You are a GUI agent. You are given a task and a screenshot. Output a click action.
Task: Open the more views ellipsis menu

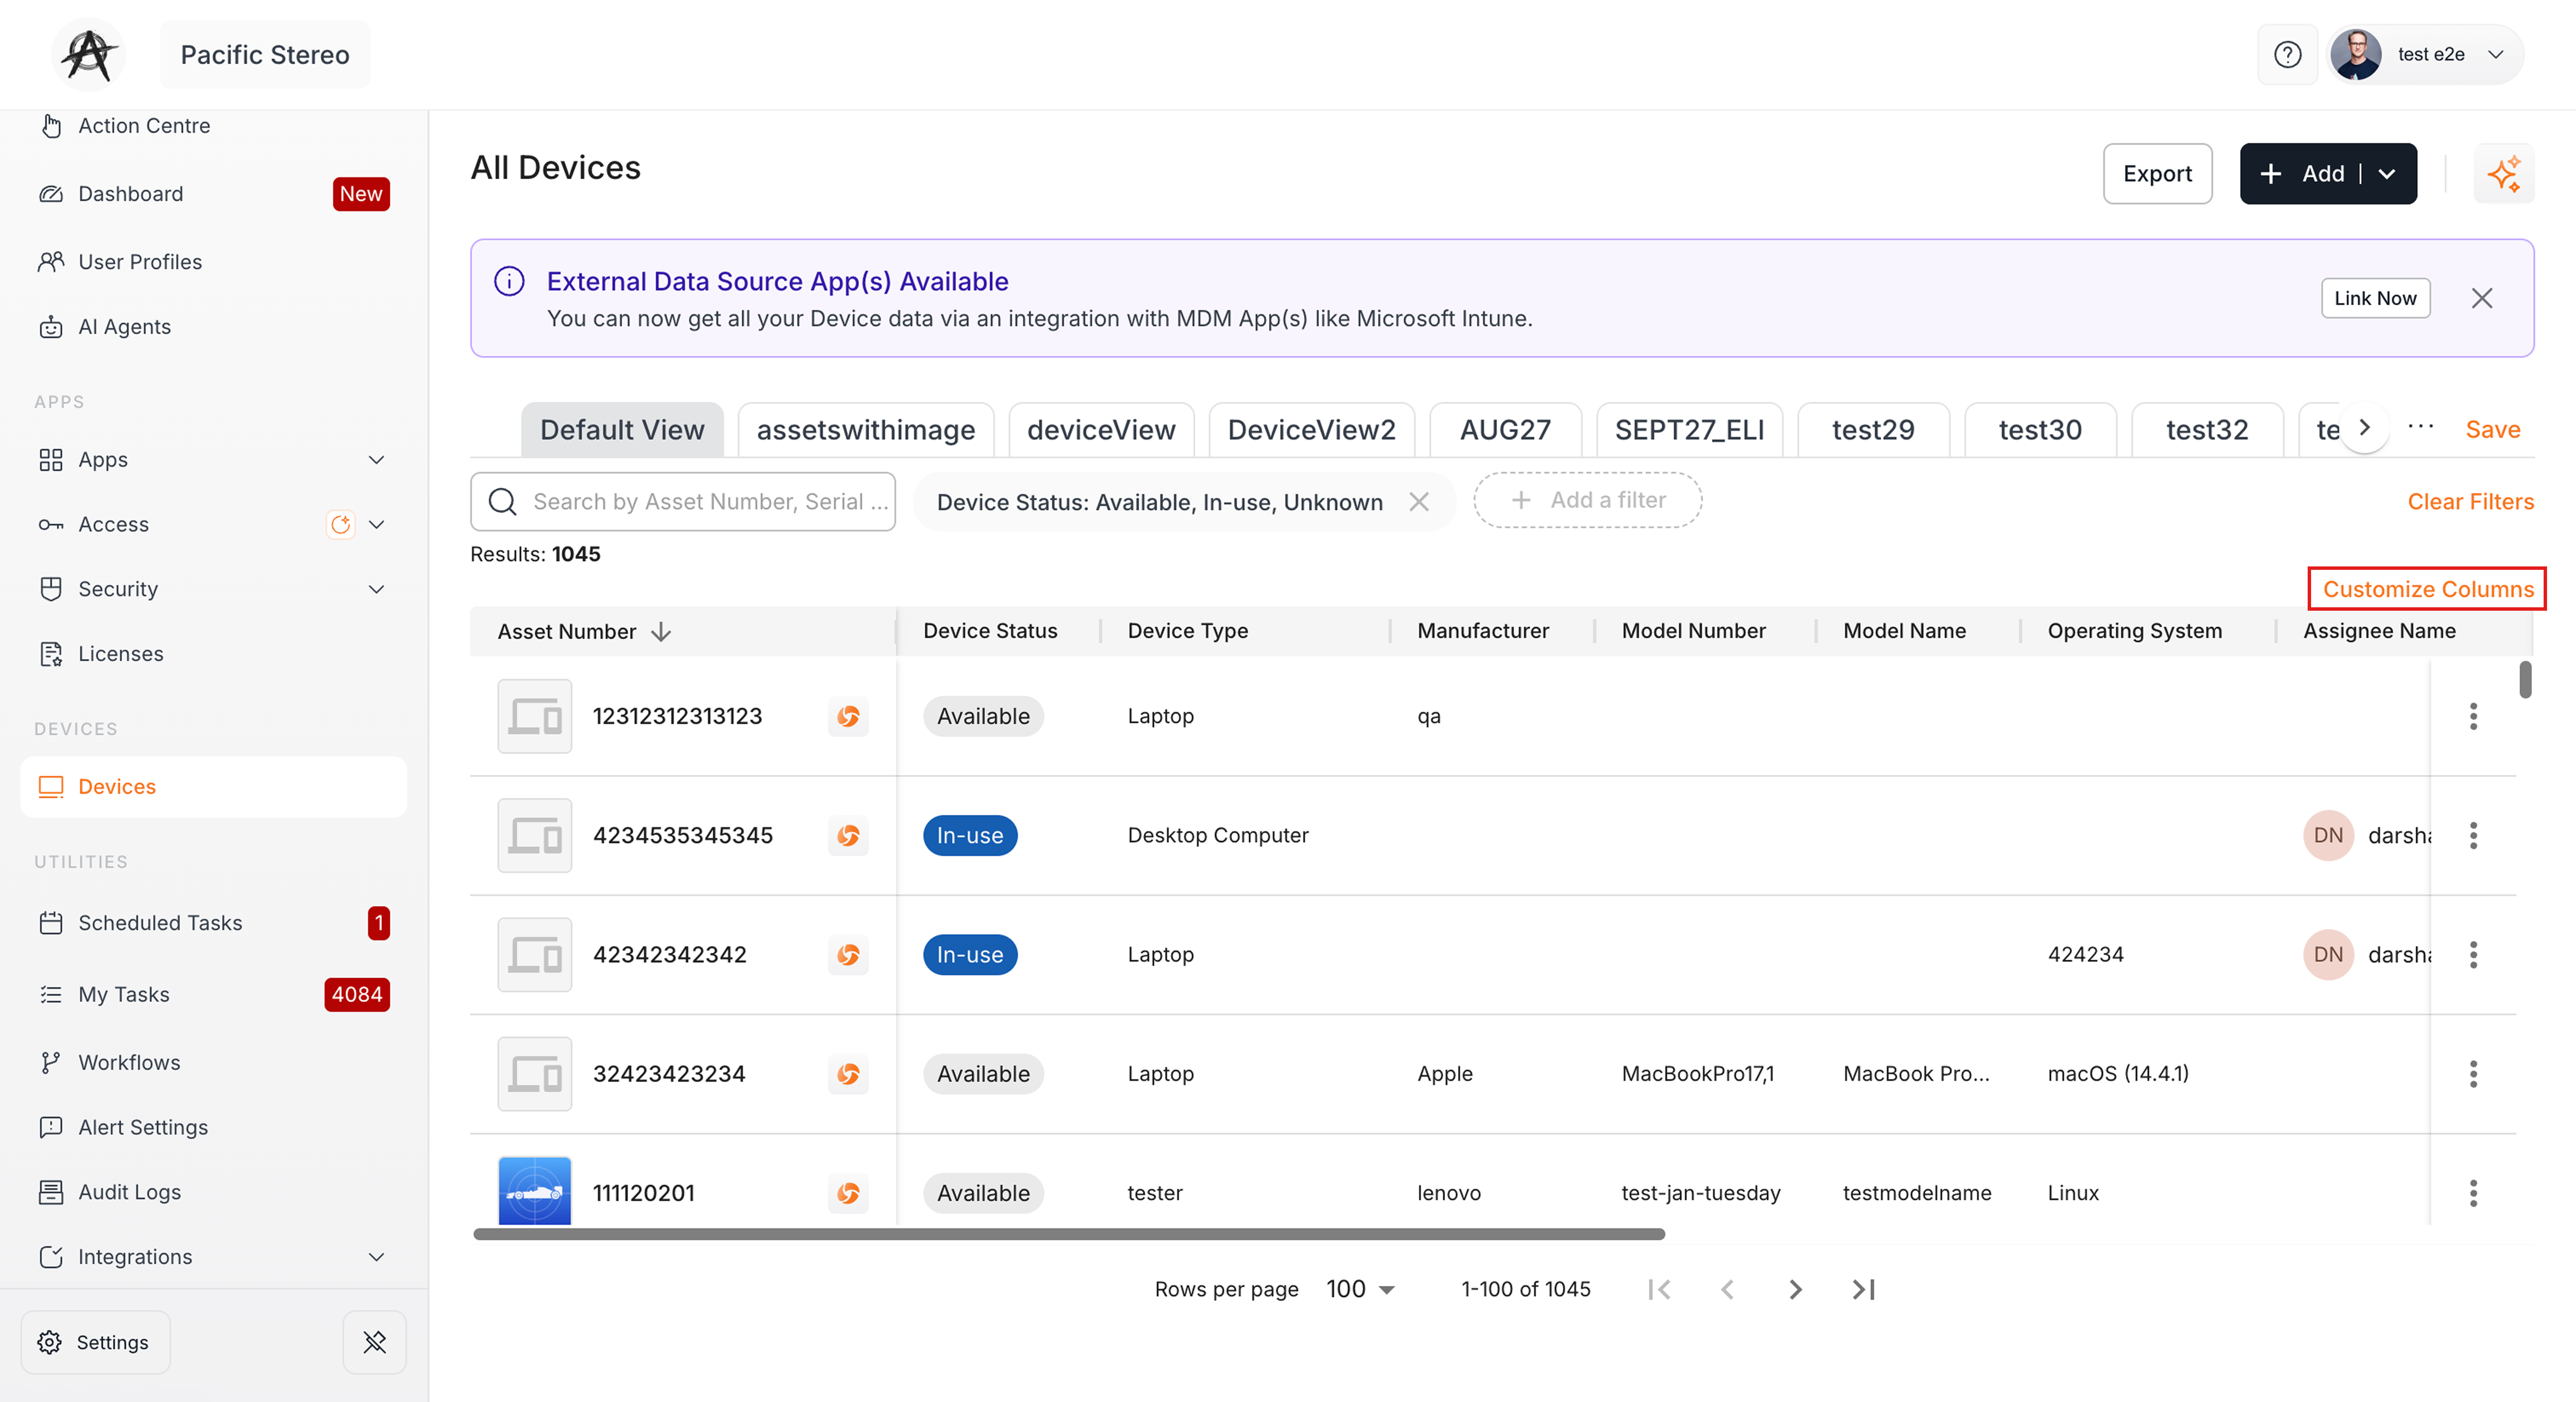click(x=2421, y=428)
